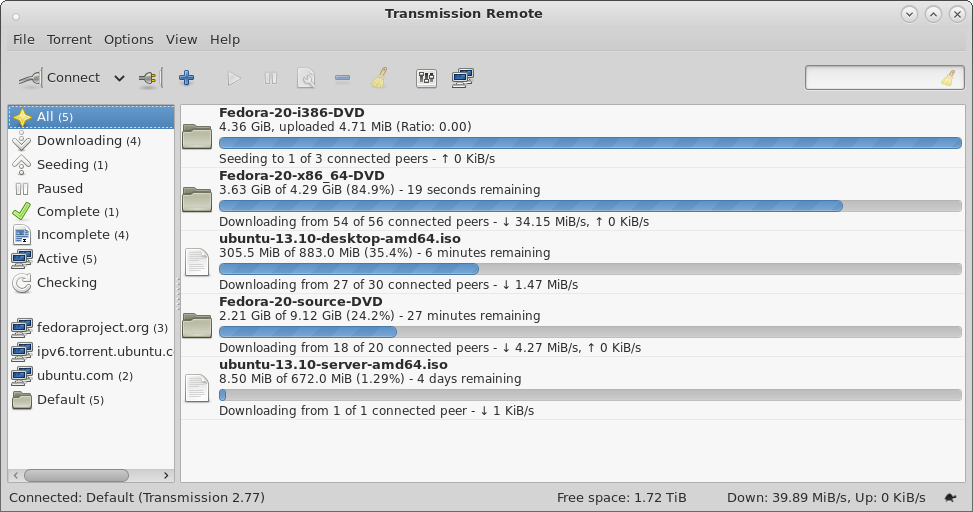Click the sidebar horizontal scrollbar
973x512 pixels.
76,475
